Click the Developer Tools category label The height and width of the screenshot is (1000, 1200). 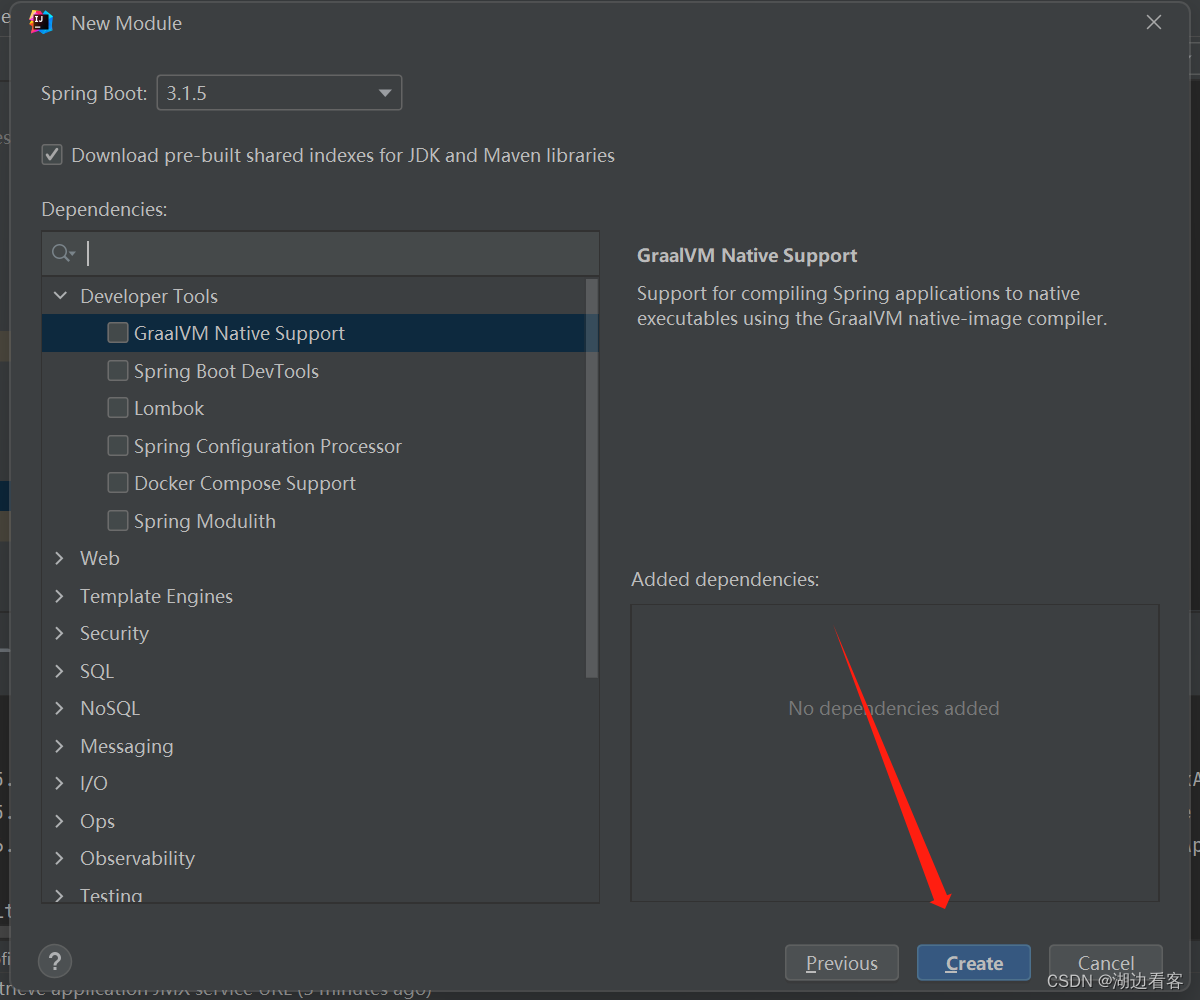[x=149, y=296]
